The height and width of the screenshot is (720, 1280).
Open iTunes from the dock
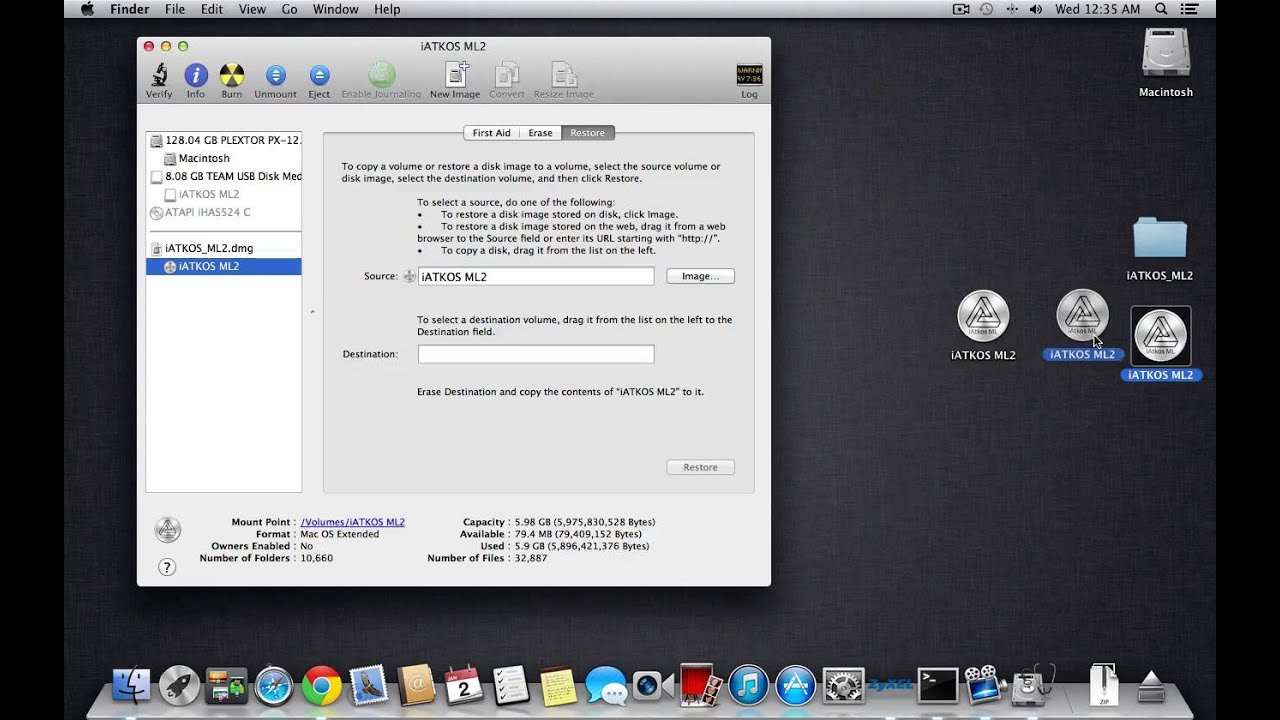[748, 685]
